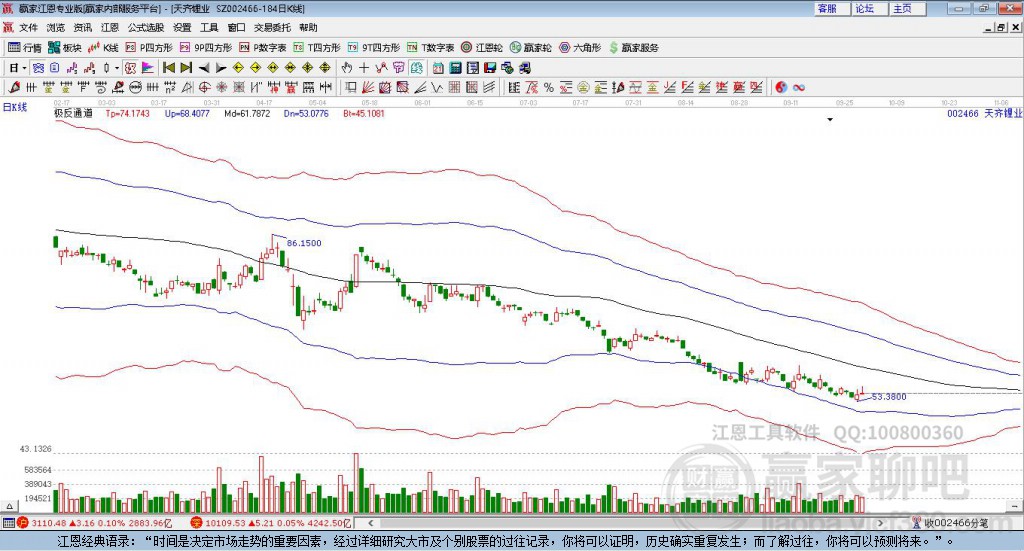Open the 帮助 menu
Screen dimensions: 1024x551
coord(308,27)
